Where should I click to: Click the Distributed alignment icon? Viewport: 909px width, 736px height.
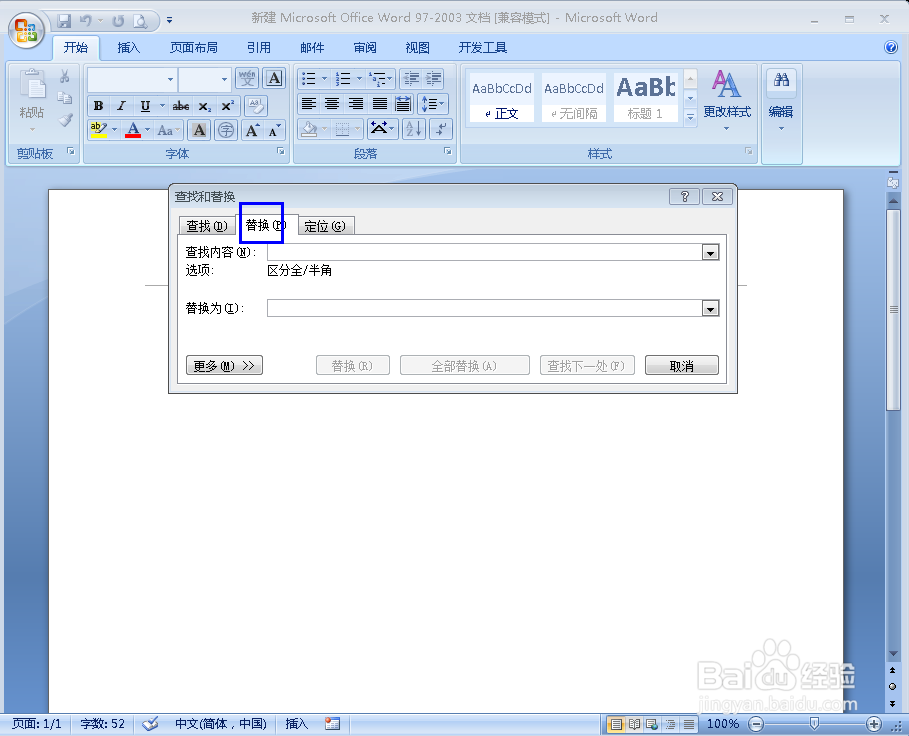[x=403, y=104]
